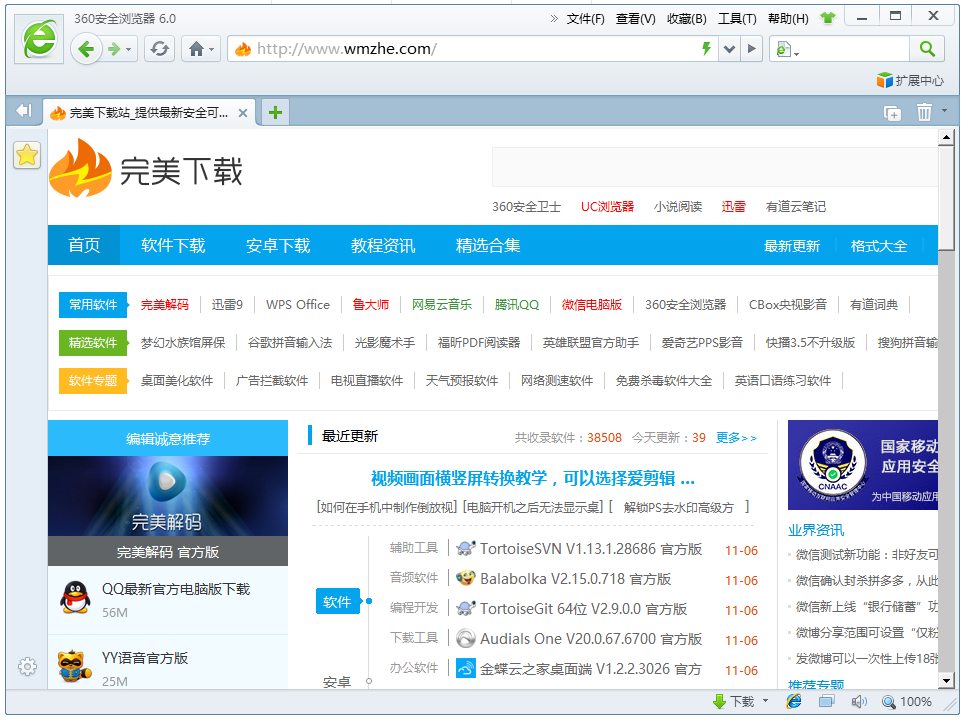Open the address bar history dropdown
The image size is (968, 722).
coord(729,48)
